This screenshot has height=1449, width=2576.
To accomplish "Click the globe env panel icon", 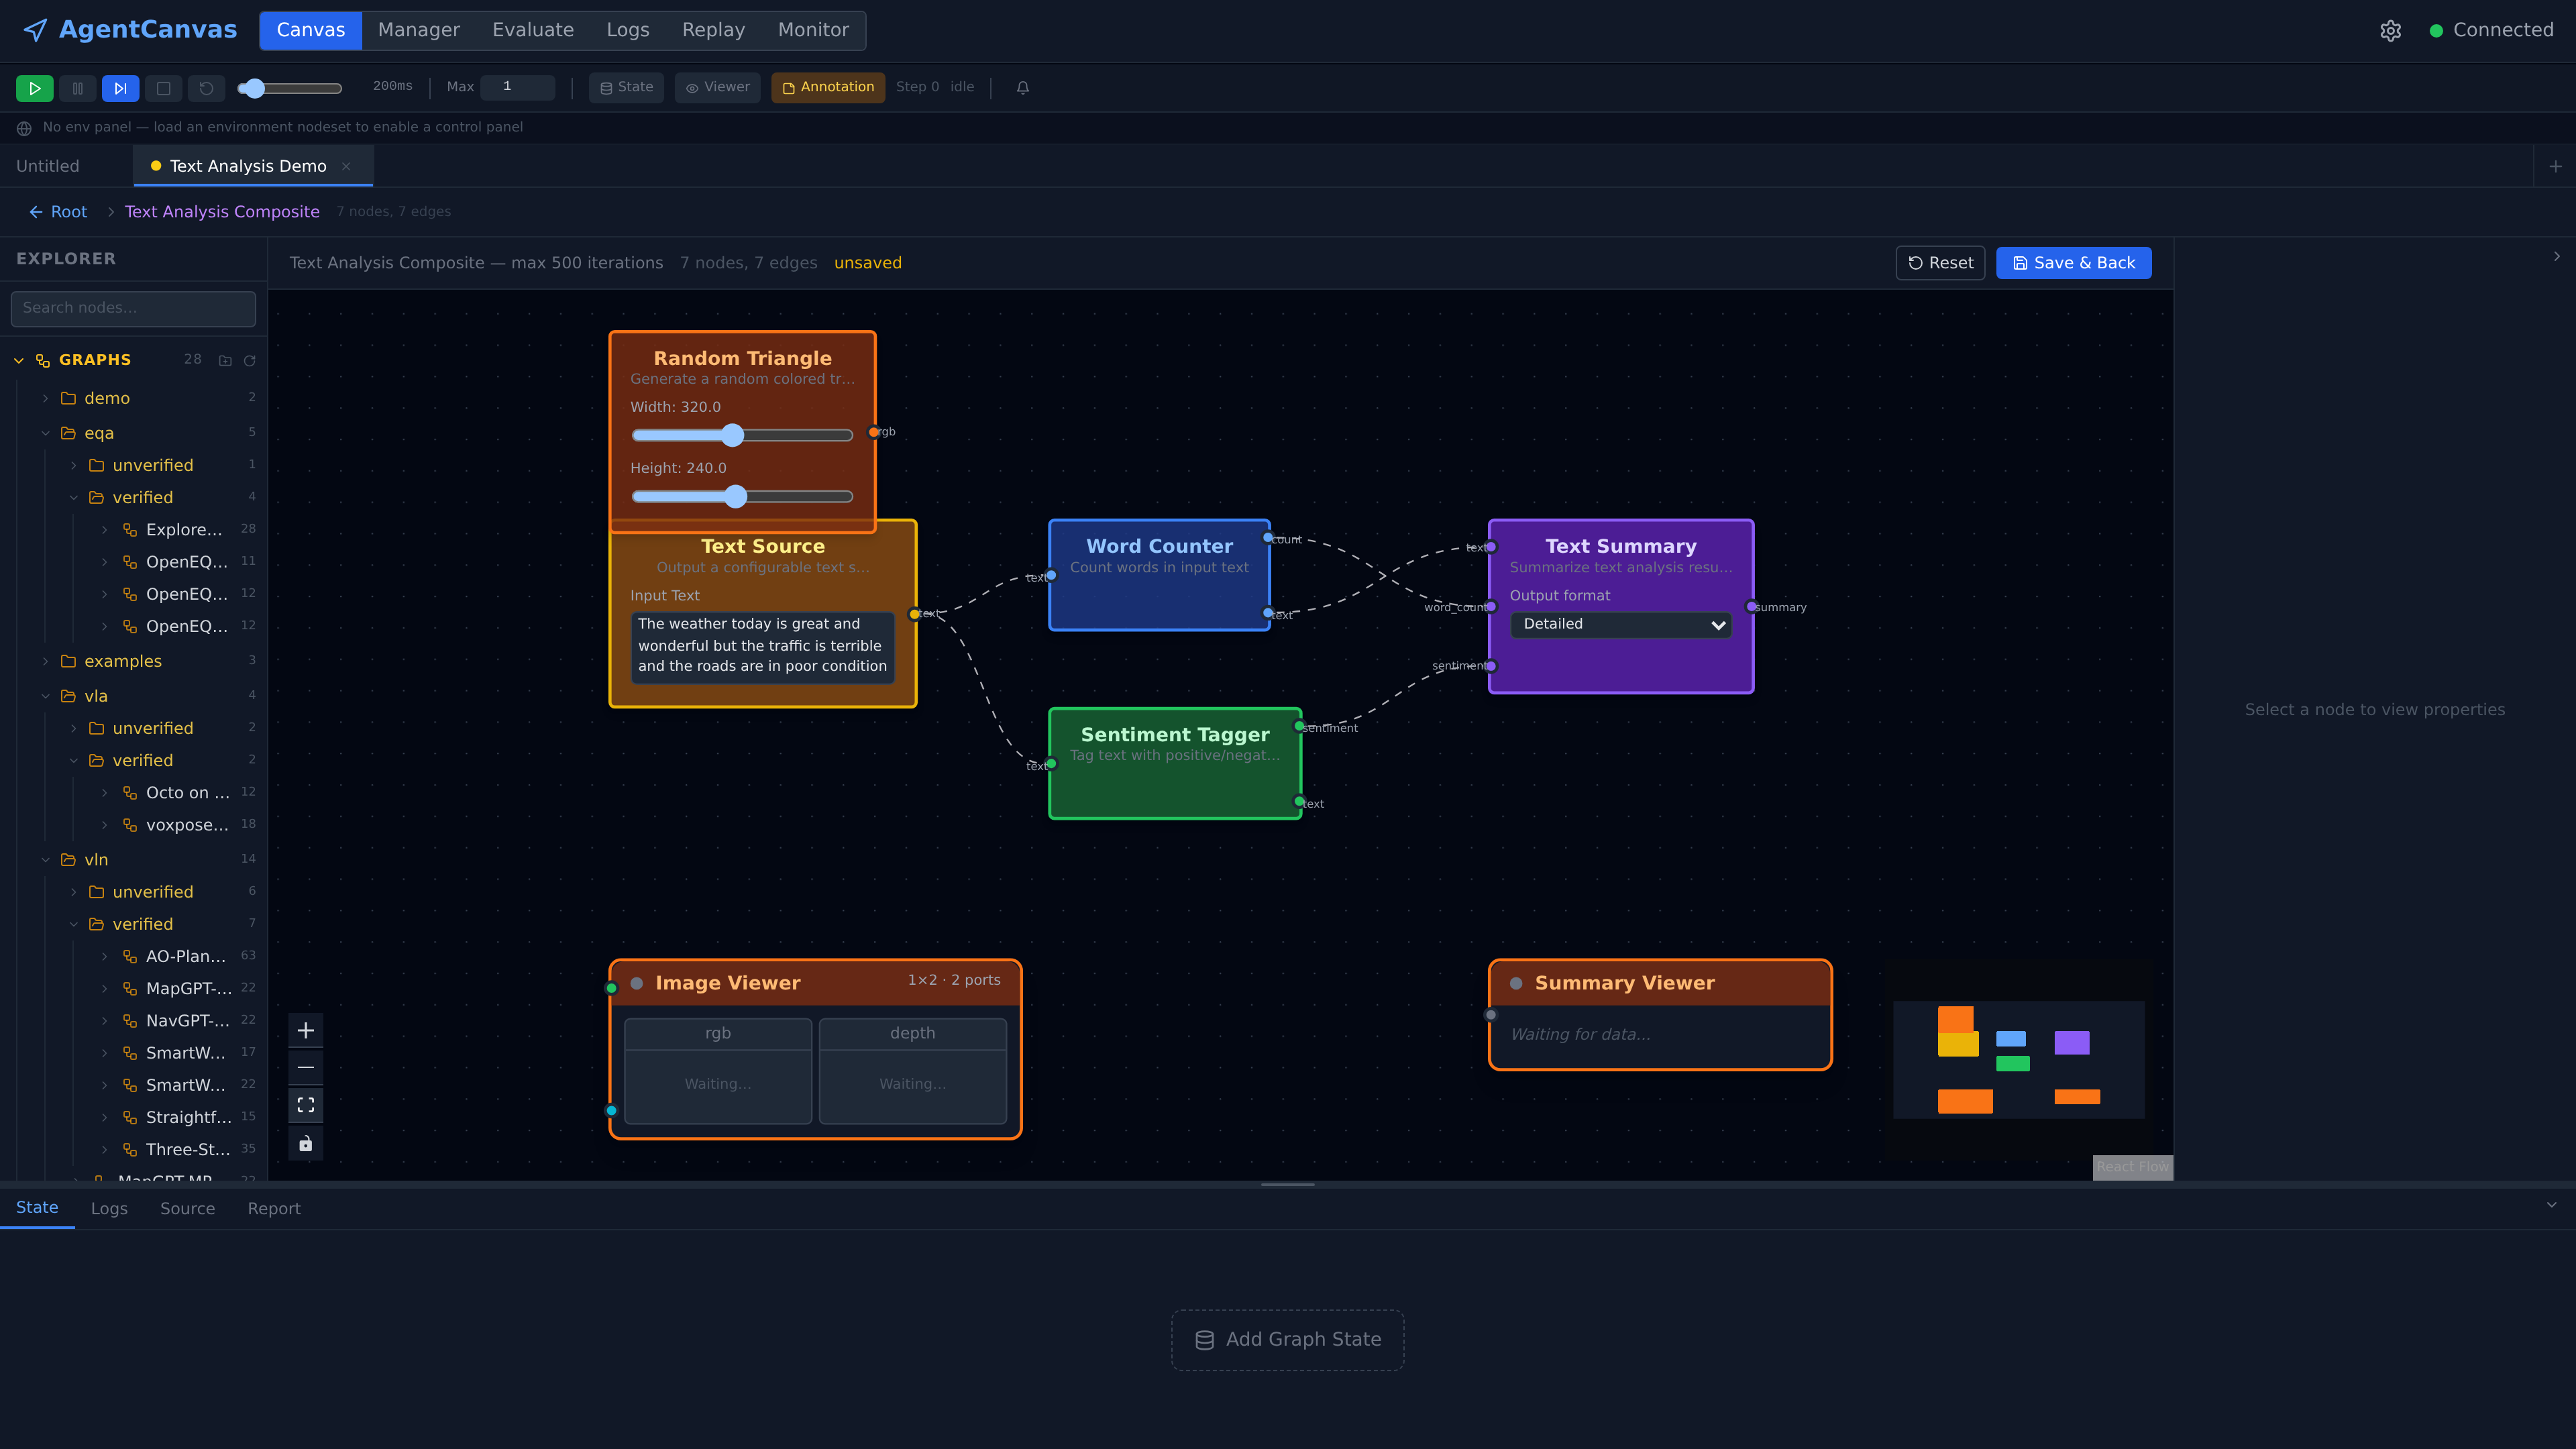I will (24, 128).
